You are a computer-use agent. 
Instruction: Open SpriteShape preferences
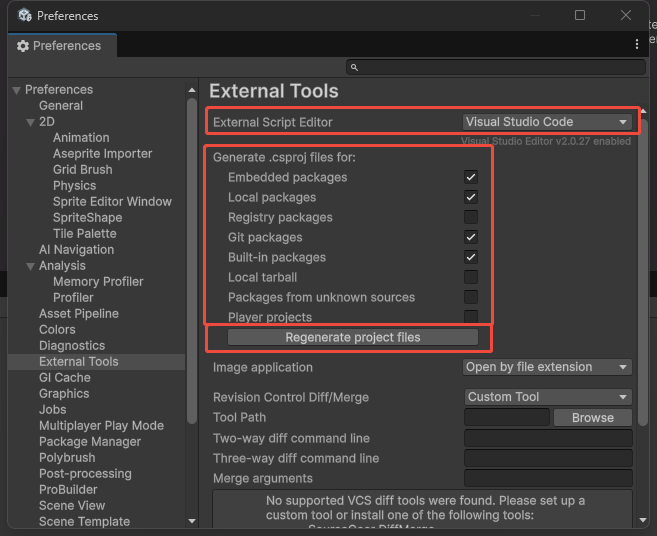click(x=88, y=218)
